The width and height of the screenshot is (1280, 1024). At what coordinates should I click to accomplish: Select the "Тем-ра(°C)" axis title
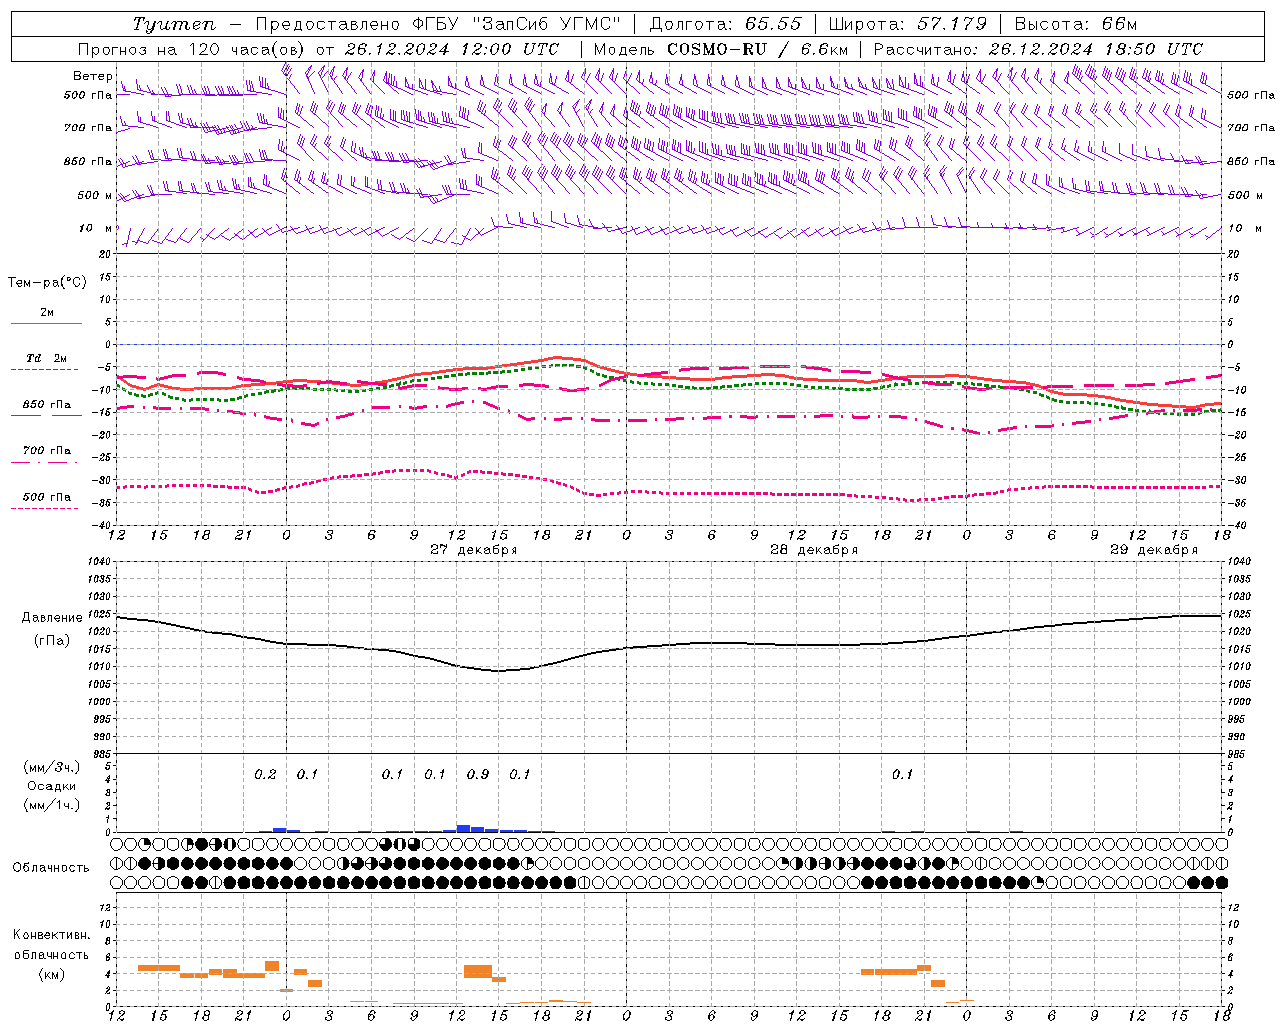pyautogui.click(x=47, y=282)
